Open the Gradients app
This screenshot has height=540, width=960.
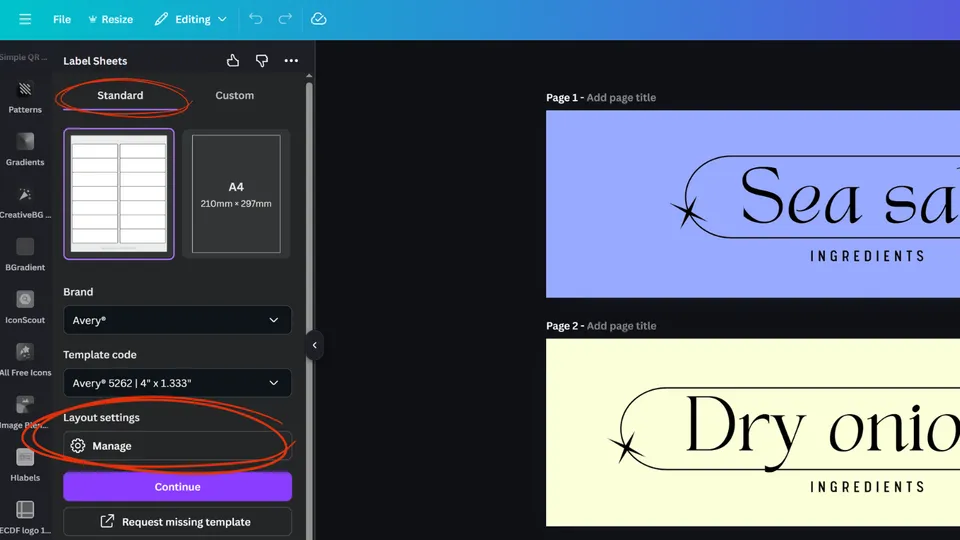tap(25, 149)
